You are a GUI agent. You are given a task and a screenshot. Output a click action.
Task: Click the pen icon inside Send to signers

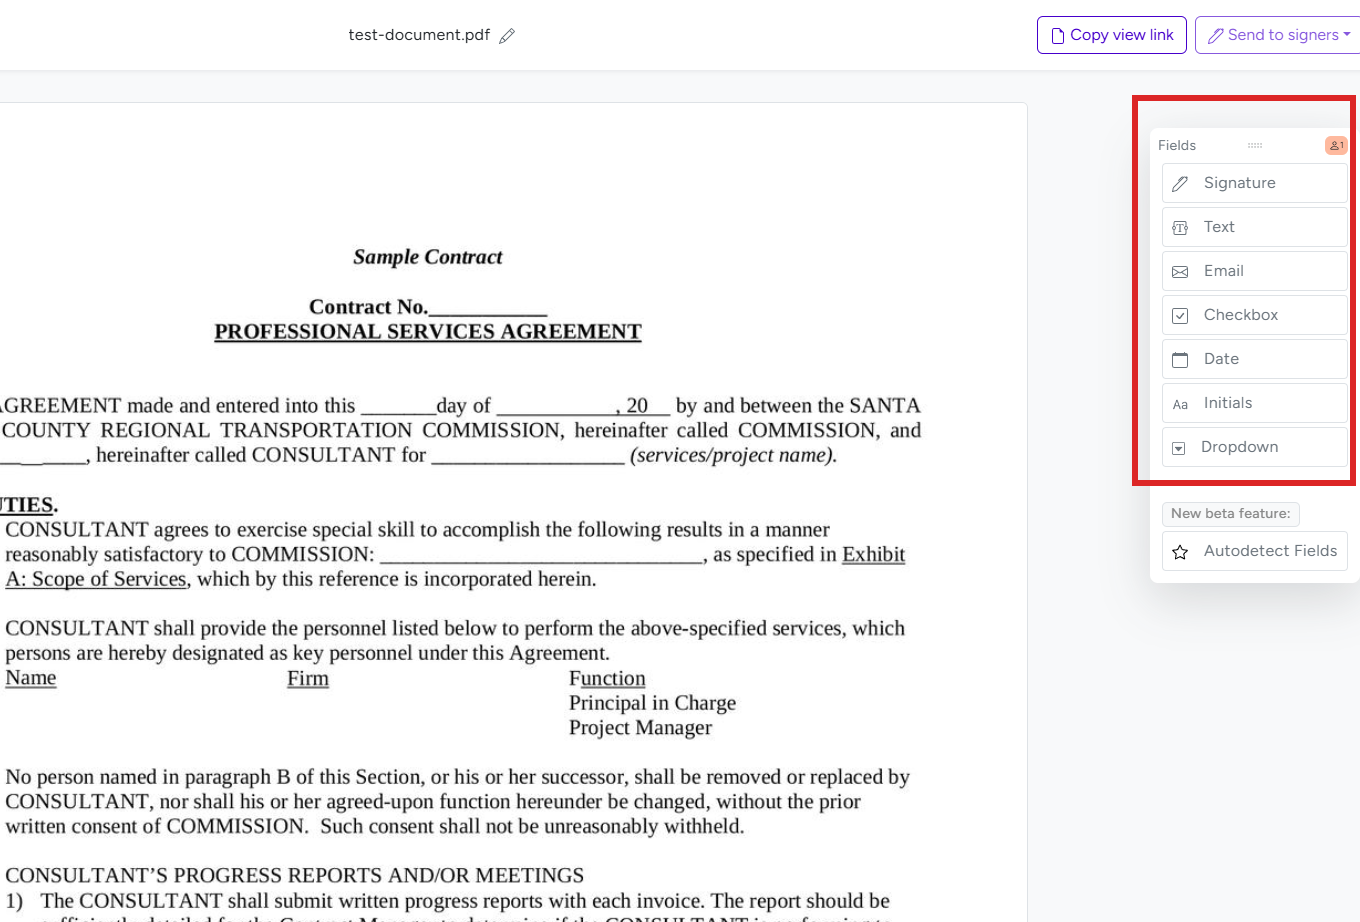(x=1215, y=34)
